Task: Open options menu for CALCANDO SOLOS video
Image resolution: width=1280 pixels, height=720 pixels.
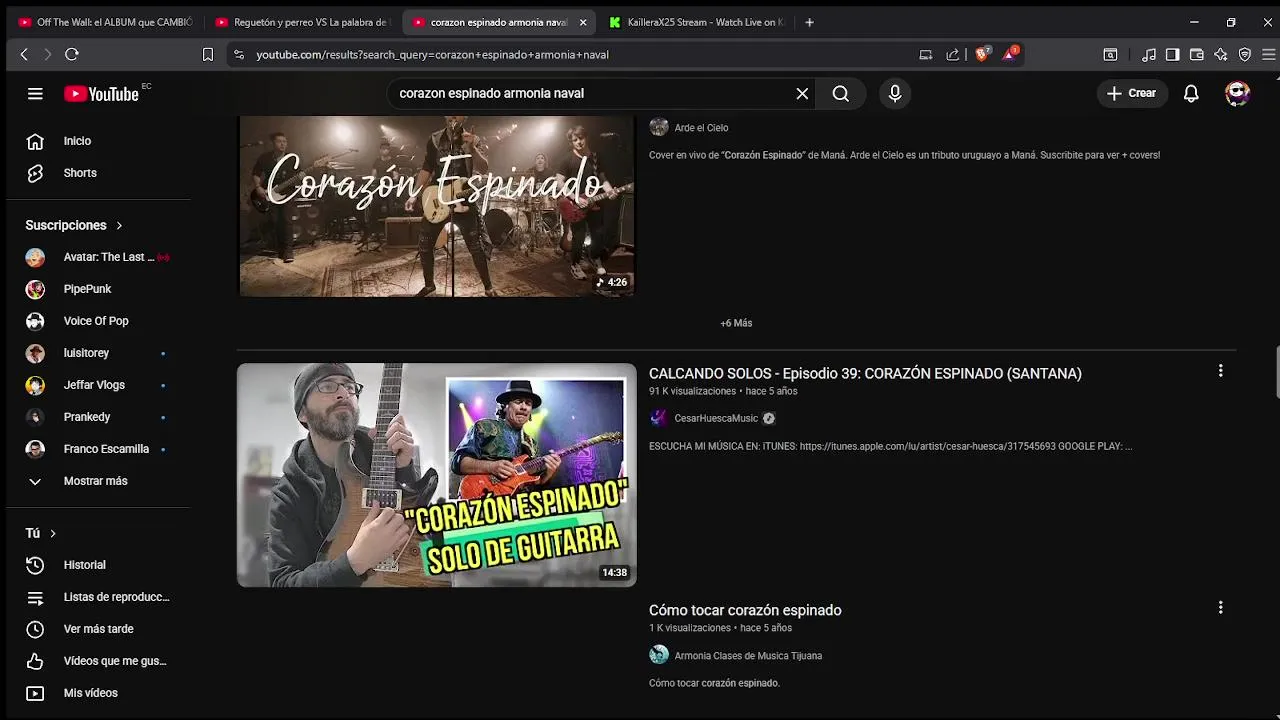Action: (1220, 371)
